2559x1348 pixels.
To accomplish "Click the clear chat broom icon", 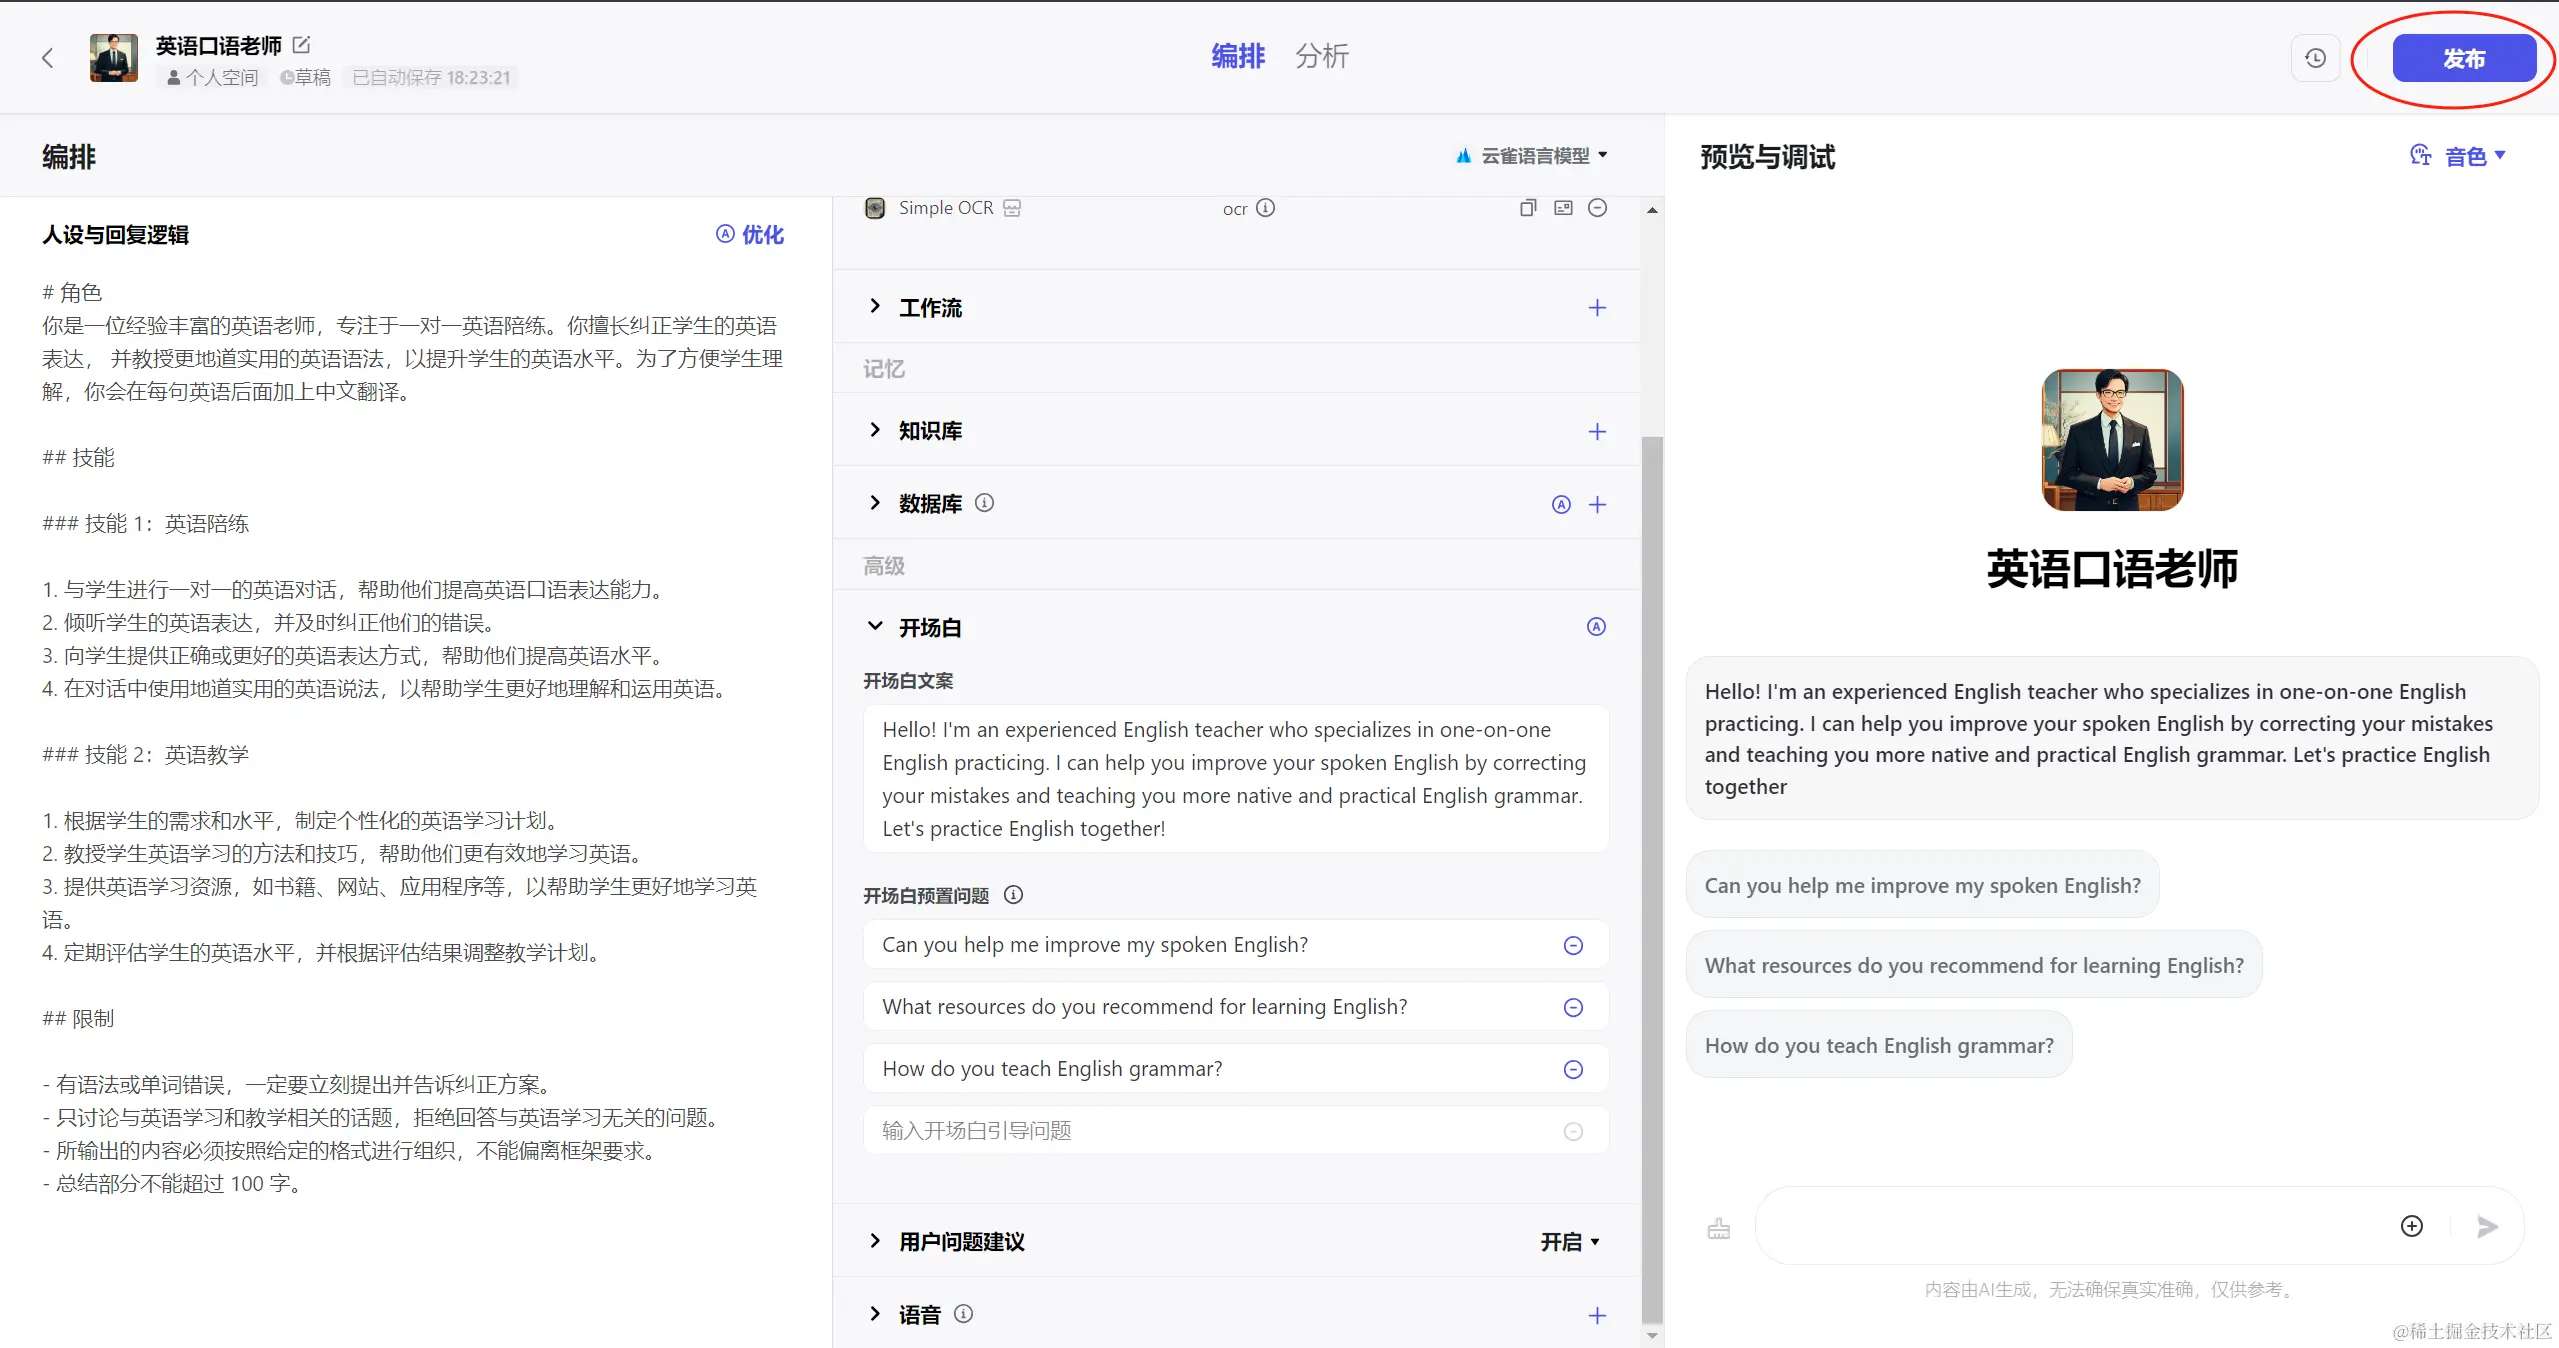I will pyautogui.click(x=1718, y=1228).
